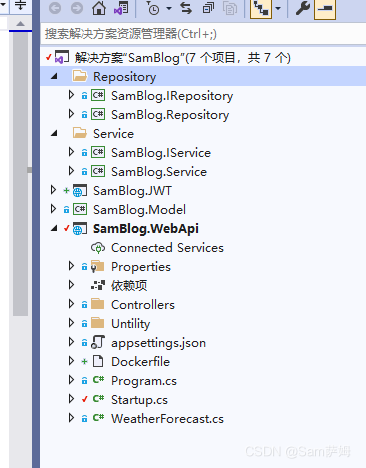The image size is (366, 468).
Task: Open the pending changes filter dropdown arrow
Action: click(x=169, y=8)
